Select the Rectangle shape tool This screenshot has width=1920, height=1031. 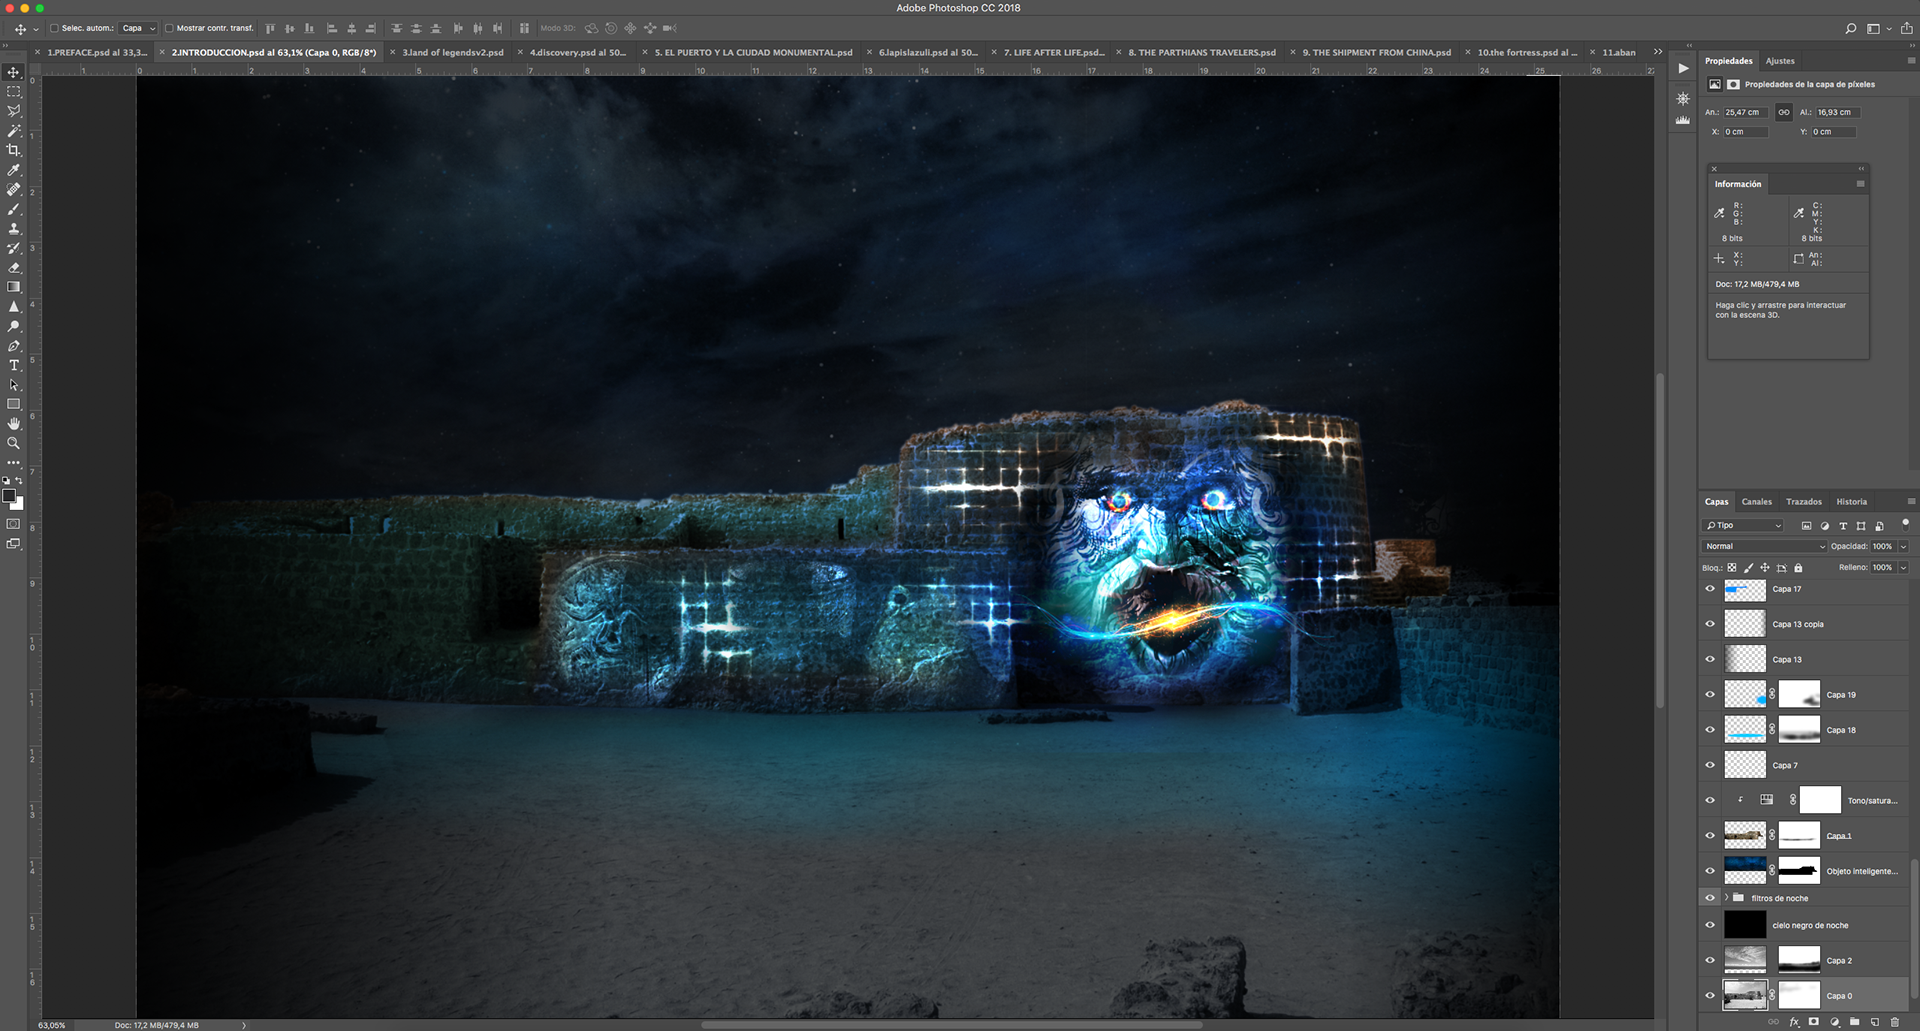[x=14, y=404]
